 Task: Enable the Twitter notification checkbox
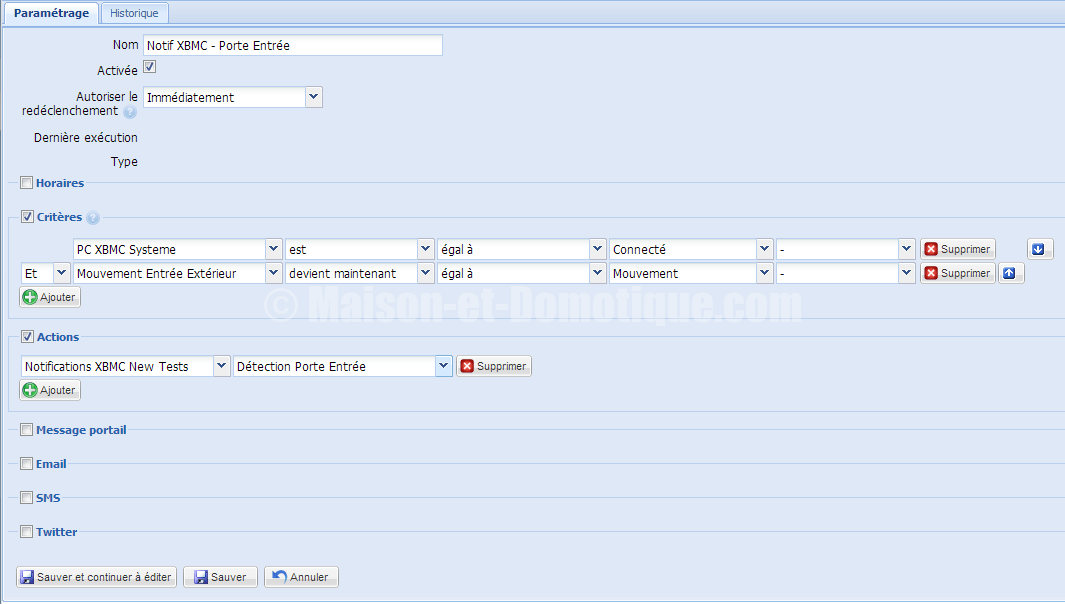pyautogui.click(x=26, y=531)
